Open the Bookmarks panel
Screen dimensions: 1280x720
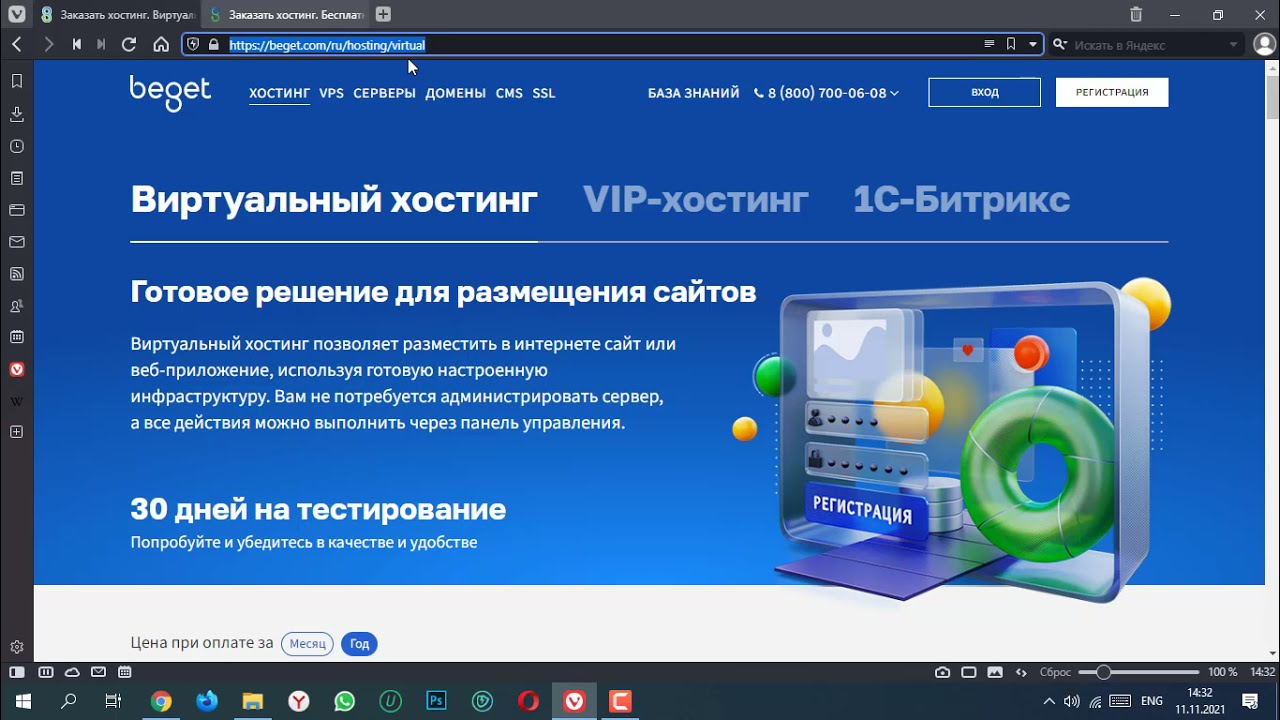tap(17, 81)
